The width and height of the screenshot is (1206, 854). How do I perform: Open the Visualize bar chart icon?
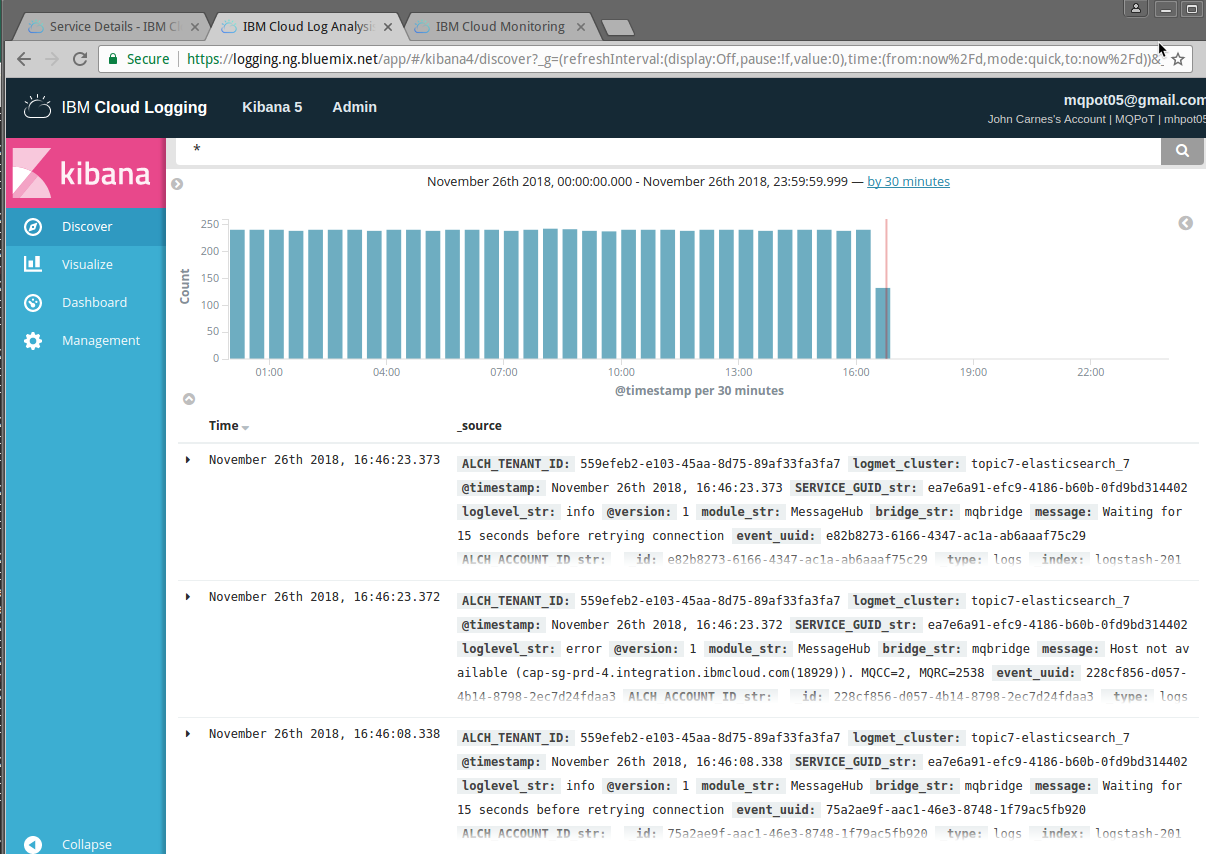click(33, 265)
